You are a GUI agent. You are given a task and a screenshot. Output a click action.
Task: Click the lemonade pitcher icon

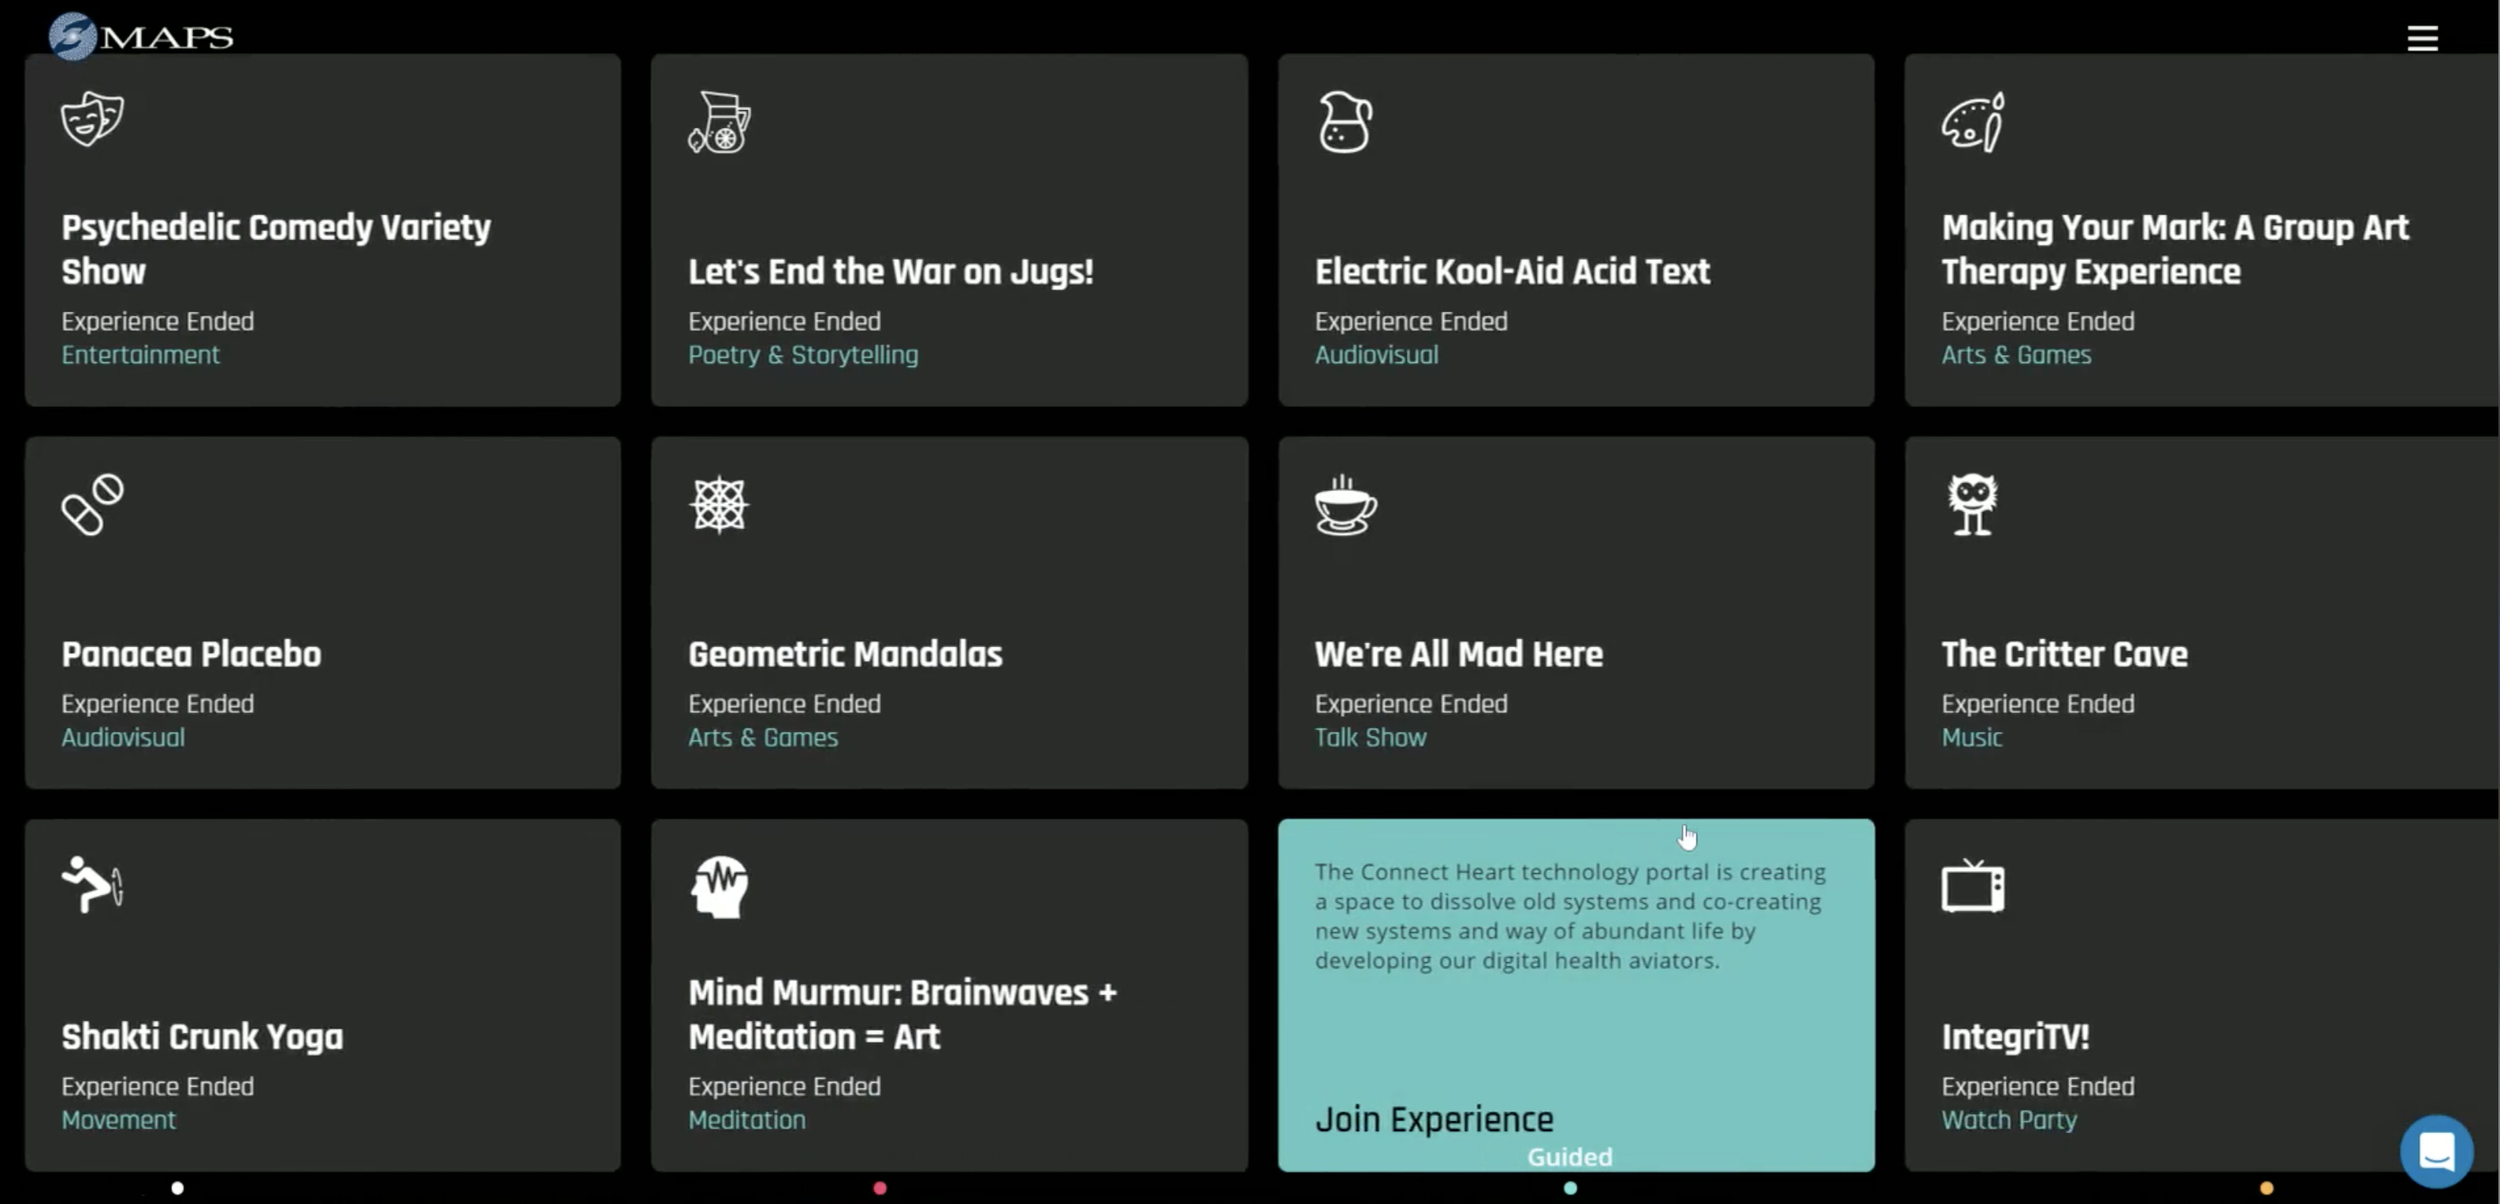coord(719,122)
